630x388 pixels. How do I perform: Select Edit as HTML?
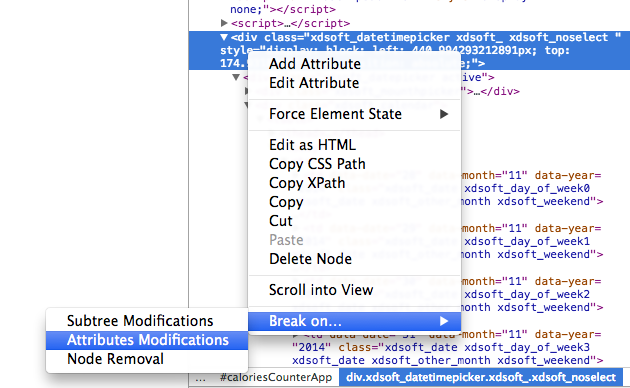(312, 145)
